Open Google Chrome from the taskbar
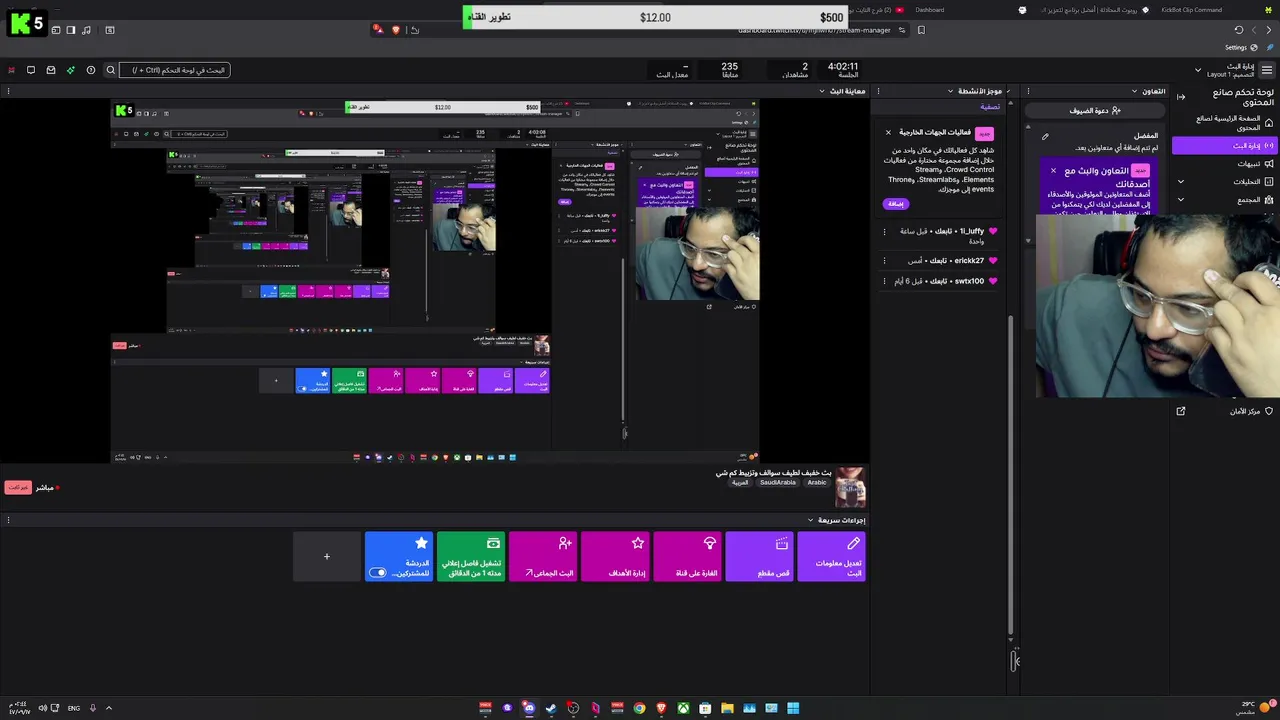The height and width of the screenshot is (720, 1280). click(639, 708)
